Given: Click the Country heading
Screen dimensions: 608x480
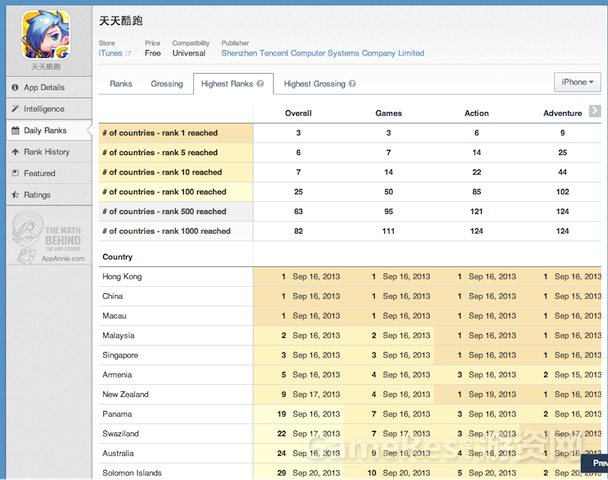Looking at the screenshot, I should point(117,257).
